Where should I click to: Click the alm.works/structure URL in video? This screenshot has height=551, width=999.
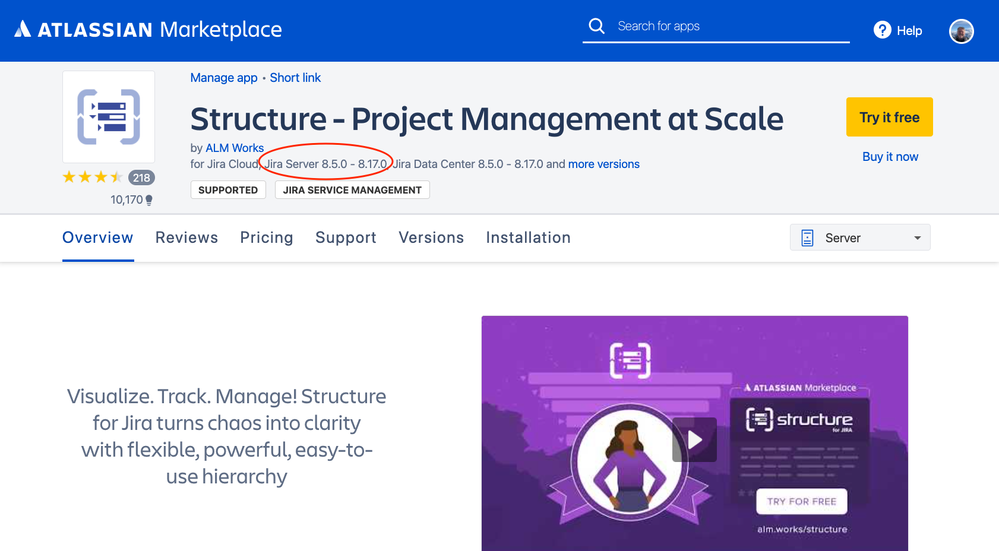802,529
